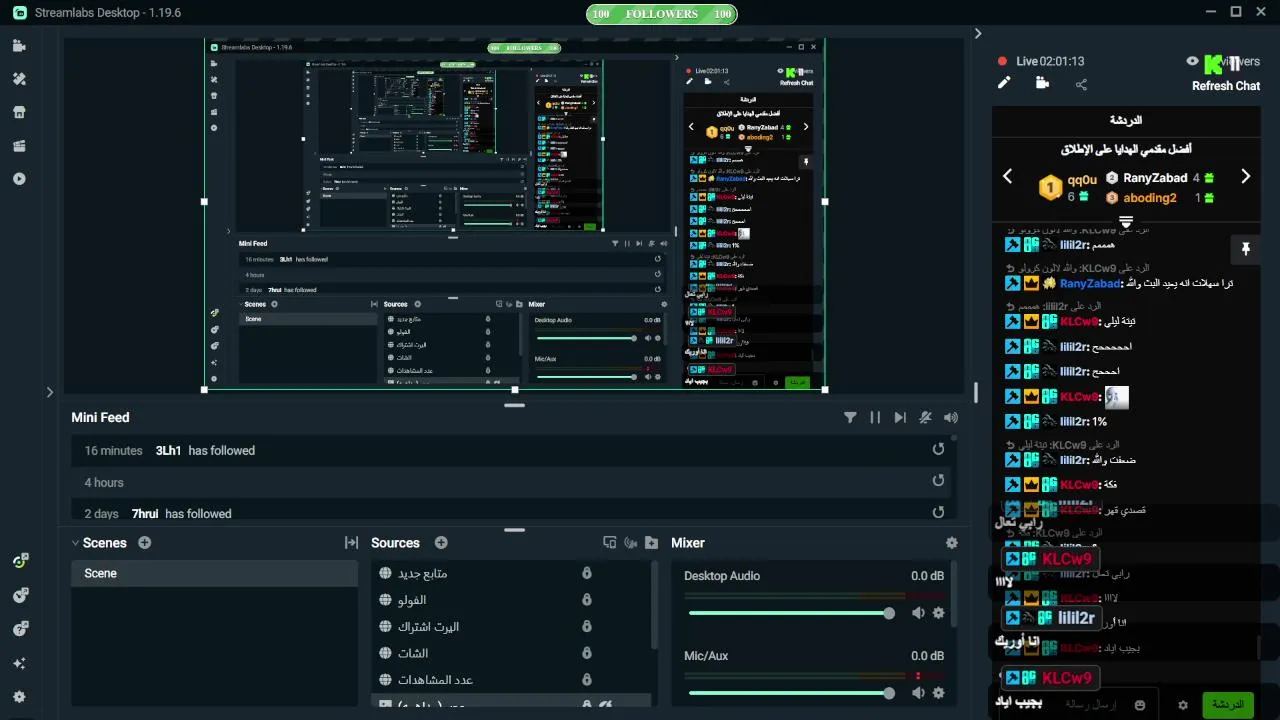Click the Sources audio-camera icon
The width and height of the screenshot is (1280, 720).
pyautogui.click(x=631, y=543)
